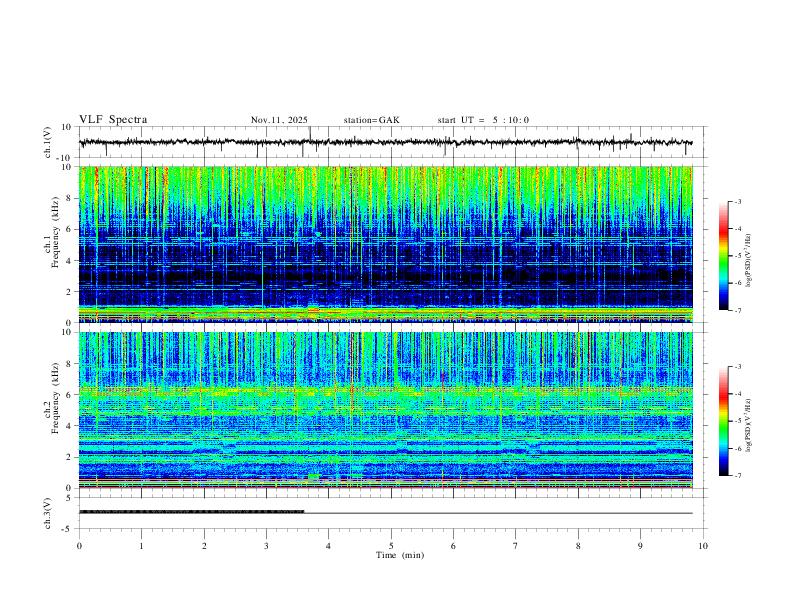Click the "6" tick label on Time axis

[x=453, y=546]
